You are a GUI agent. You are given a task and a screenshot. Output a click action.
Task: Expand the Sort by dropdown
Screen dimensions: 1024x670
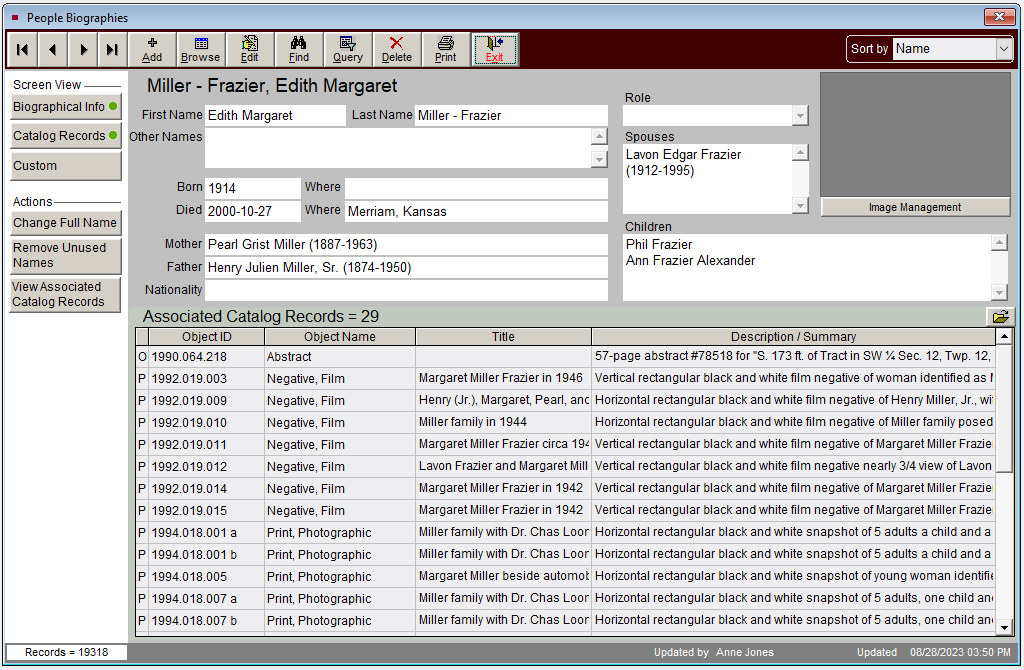coord(1003,49)
